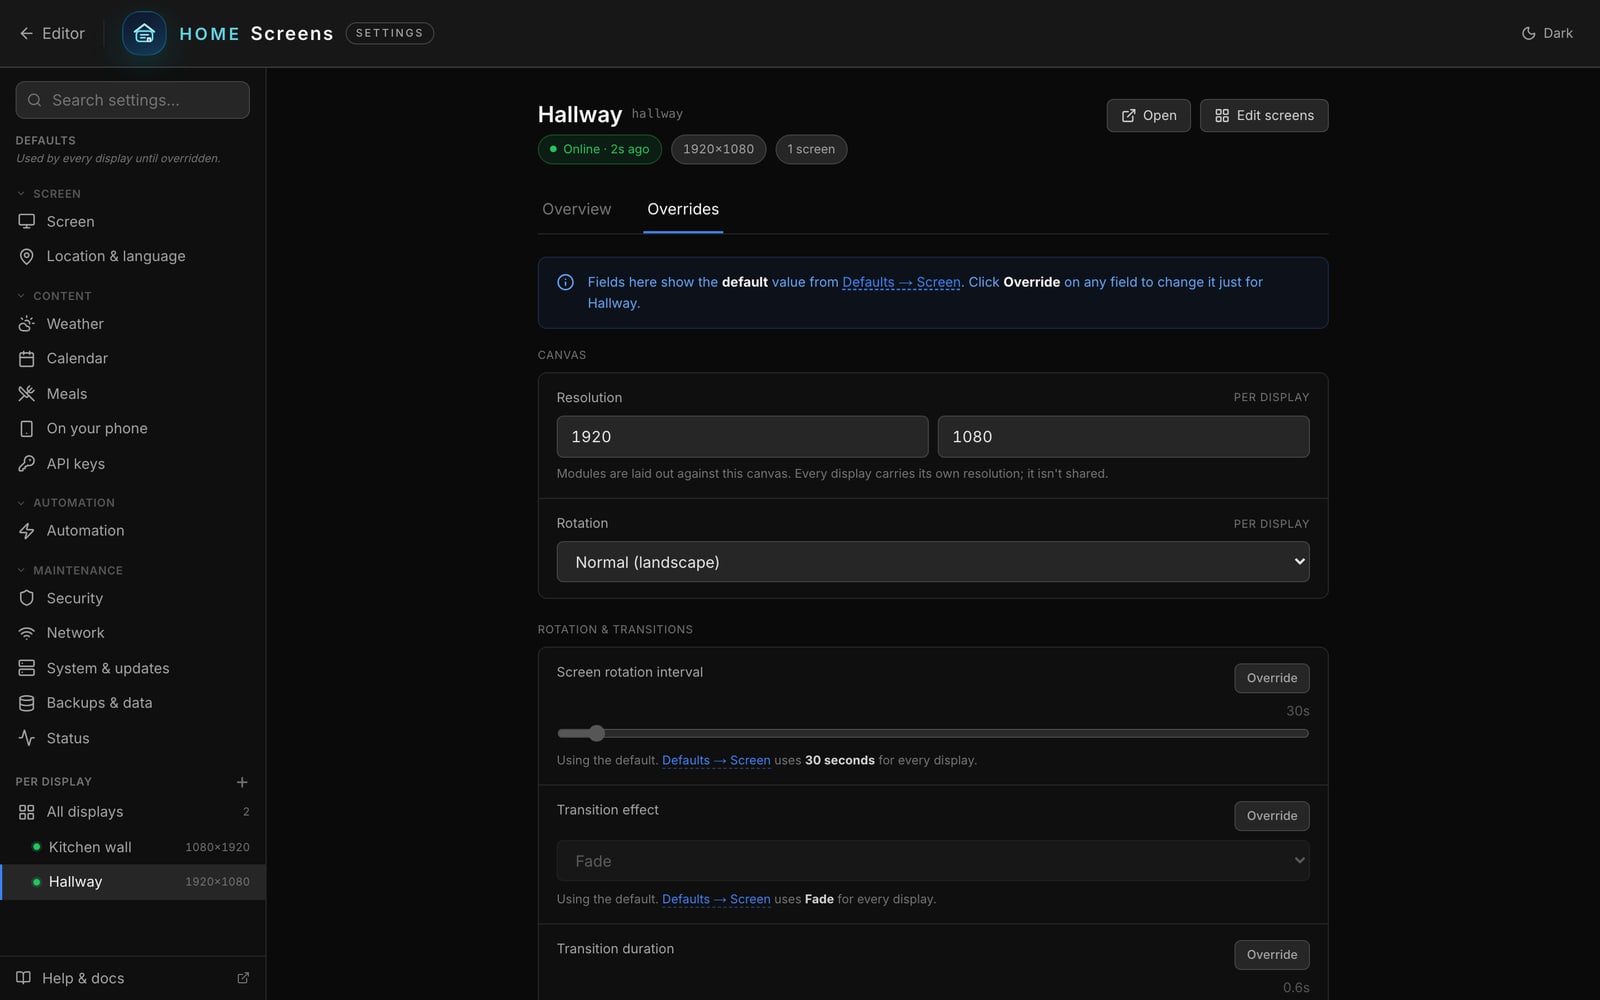Override Transition duration
The height and width of the screenshot is (1000, 1600).
tap(1271, 955)
